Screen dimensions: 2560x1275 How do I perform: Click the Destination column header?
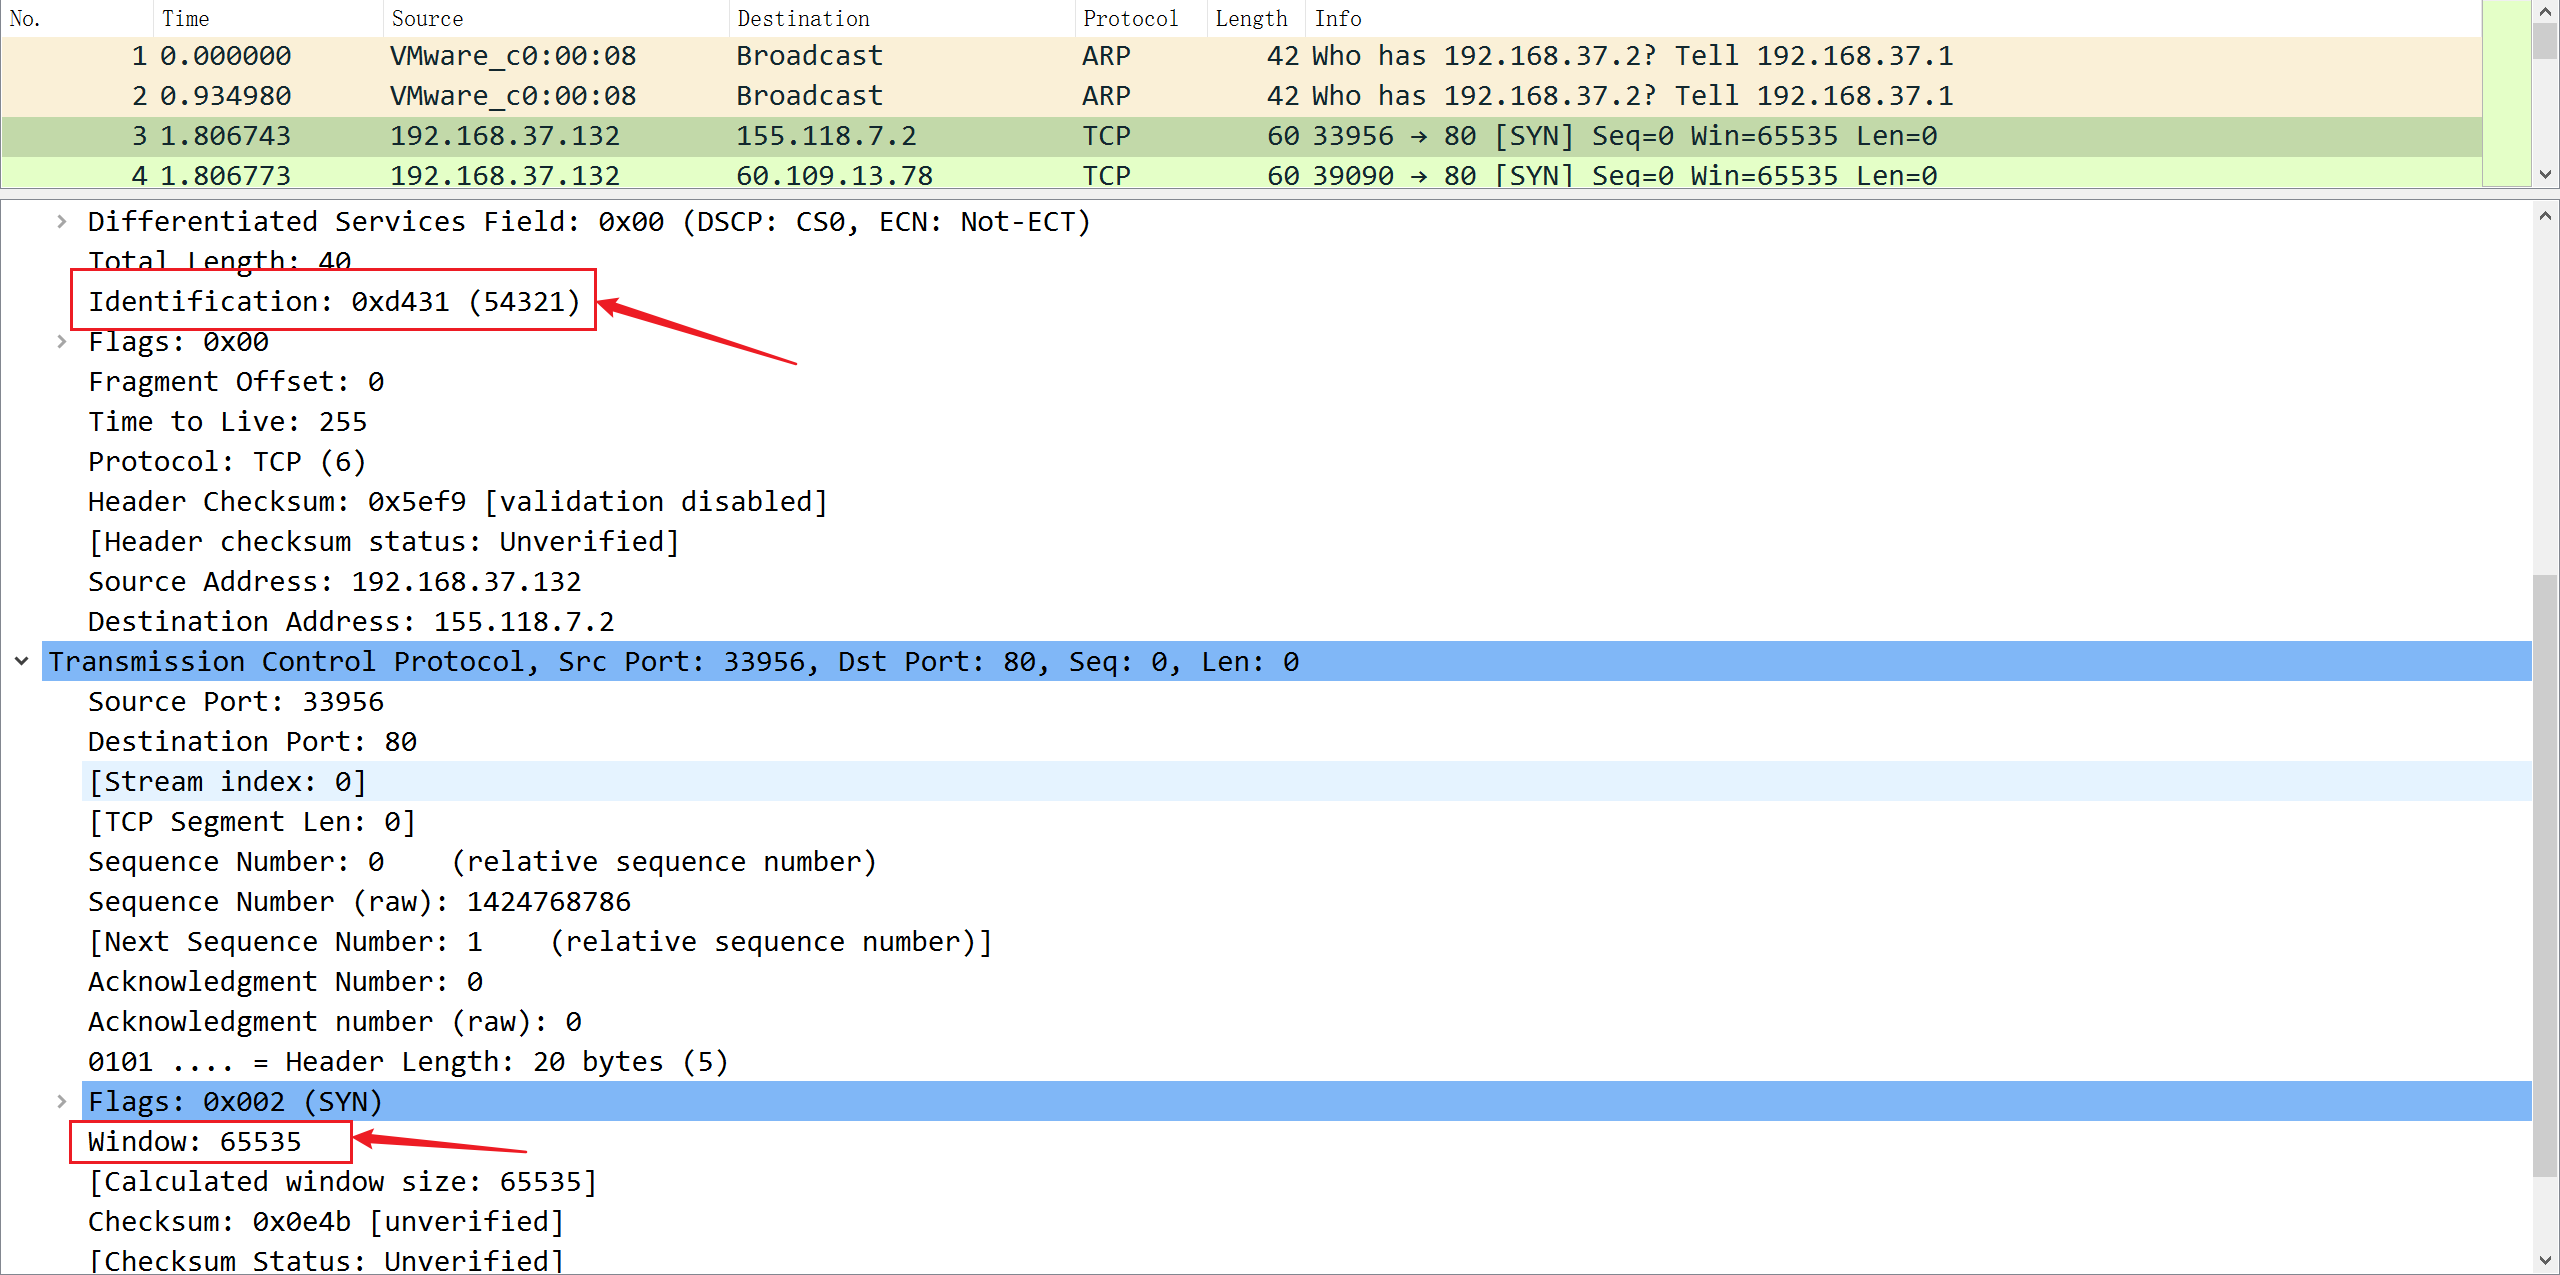coord(803,19)
